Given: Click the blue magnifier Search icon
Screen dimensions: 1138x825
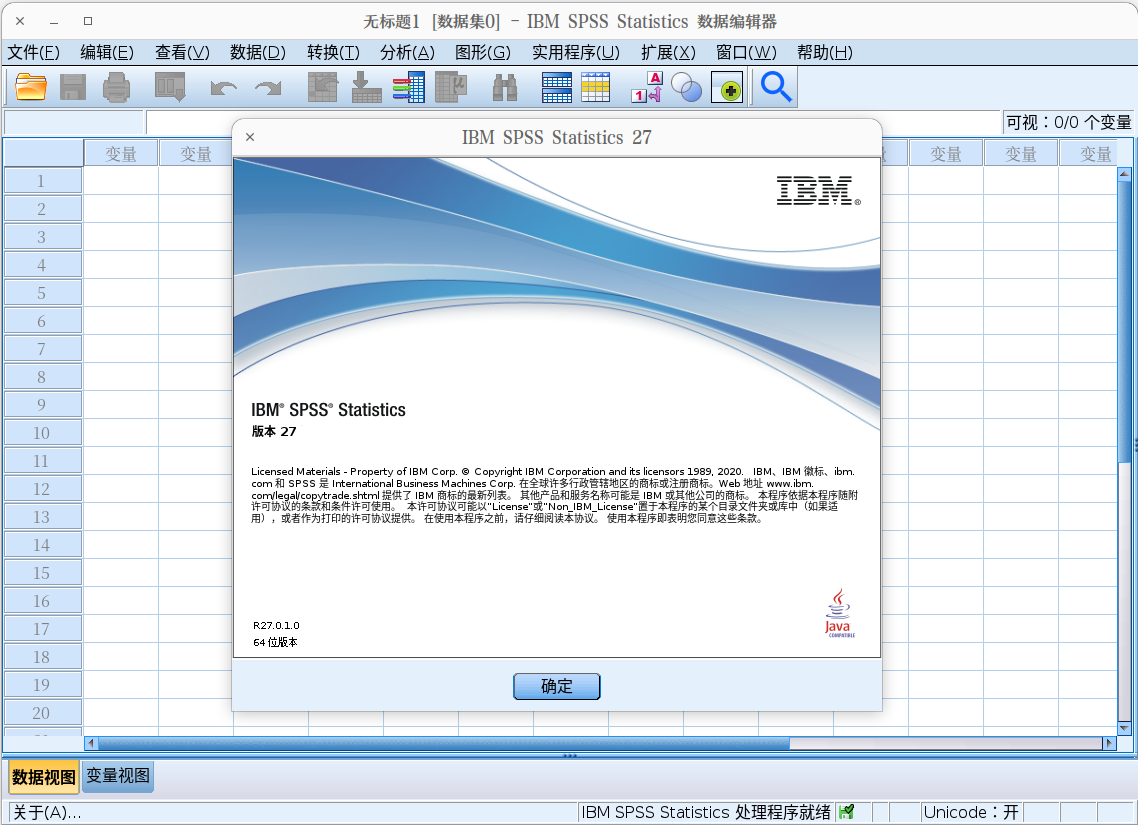Looking at the screenshot, I should [x=776, y=87].
